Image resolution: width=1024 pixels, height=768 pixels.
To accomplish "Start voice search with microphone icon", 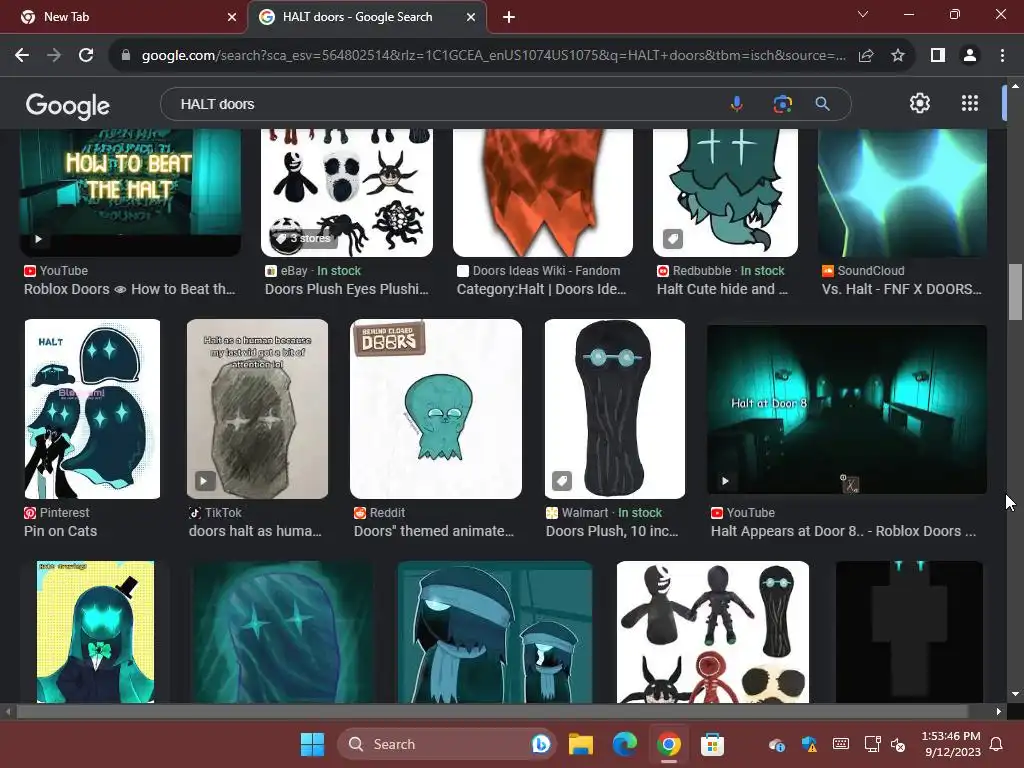I will pyautogui.click(x=737, y=104).
